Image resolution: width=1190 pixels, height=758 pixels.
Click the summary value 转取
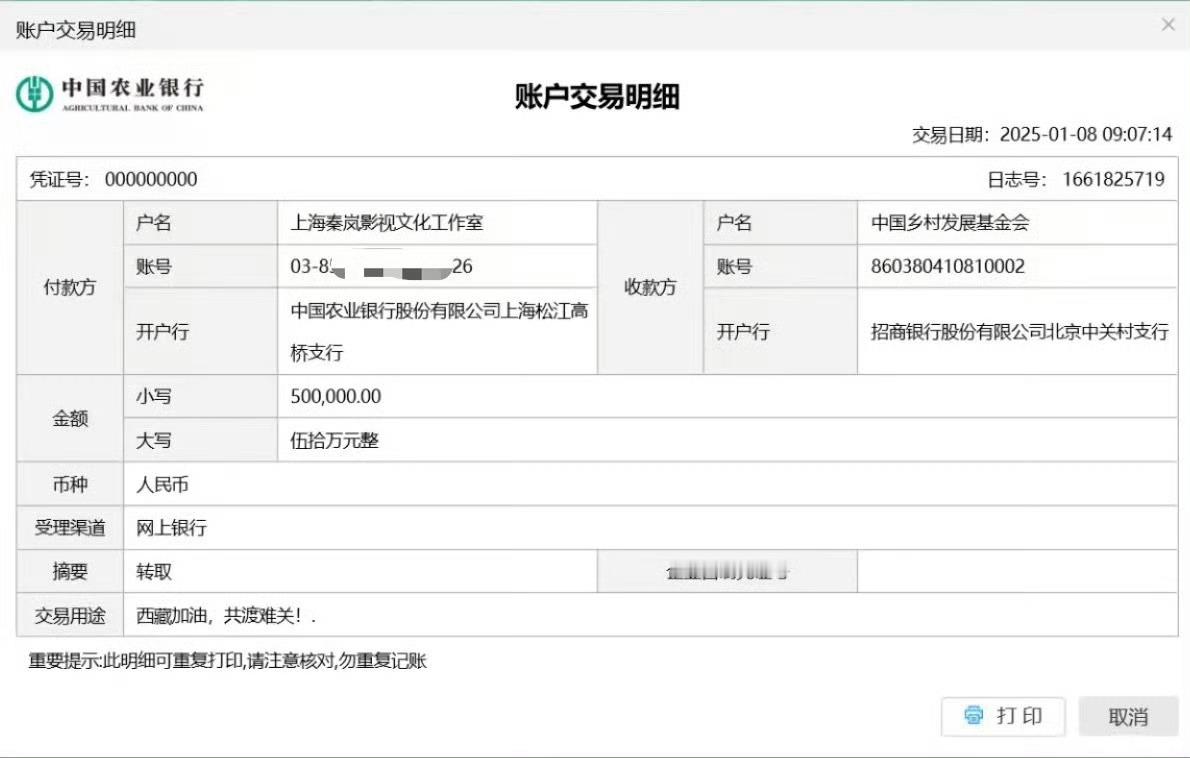[x=153, y=571]
